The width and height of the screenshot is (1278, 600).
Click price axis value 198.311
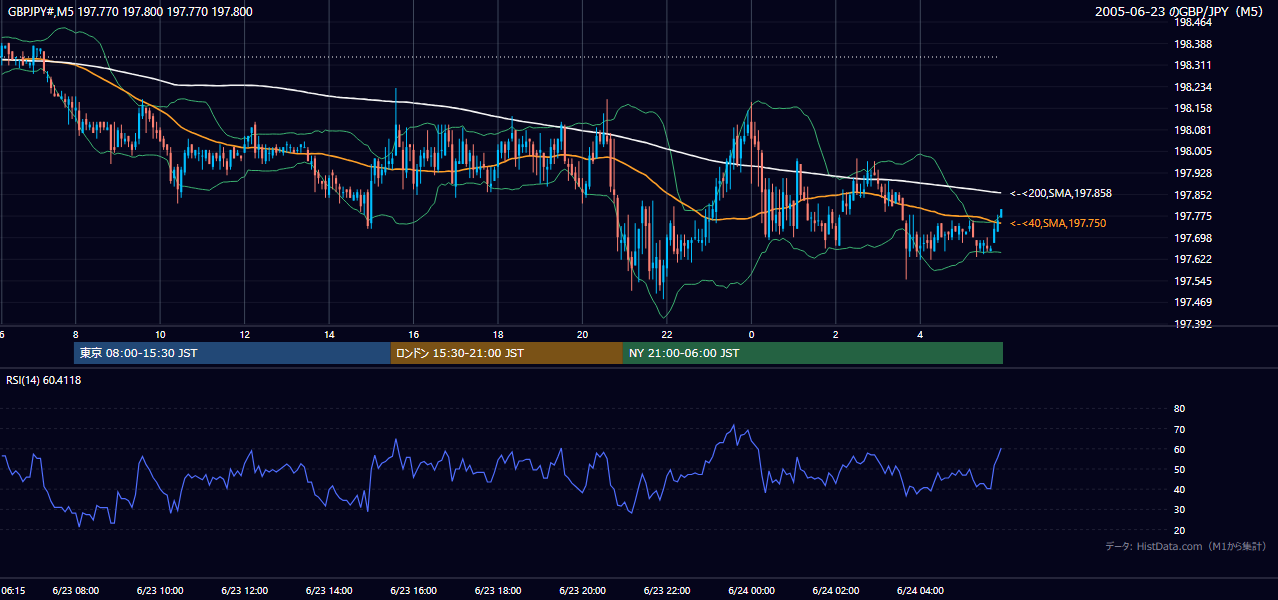(1194, 65)
